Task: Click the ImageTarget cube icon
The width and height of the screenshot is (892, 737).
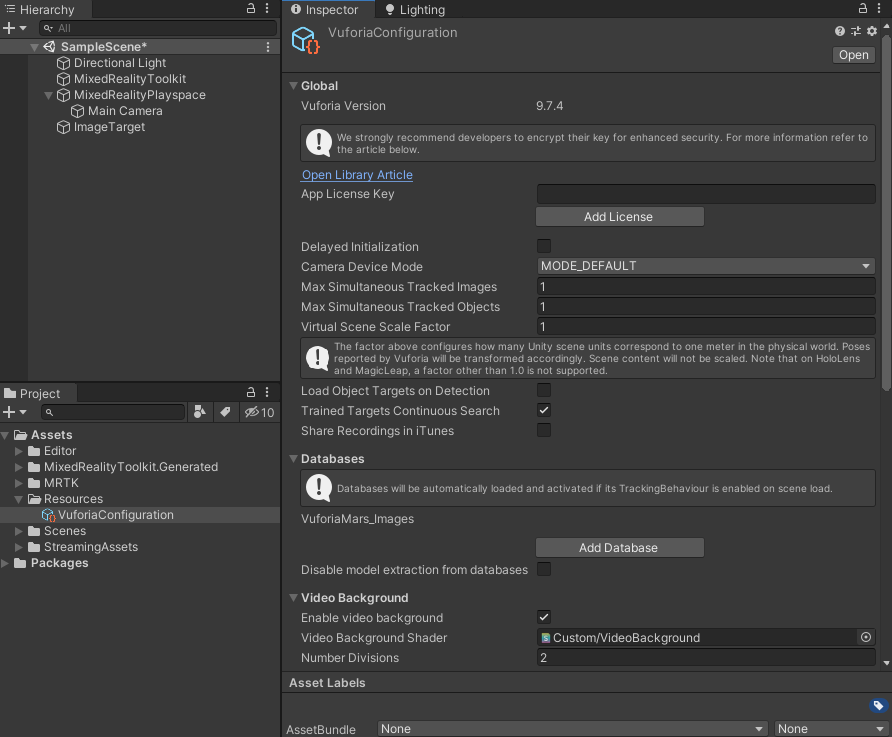Action: point(63,127)
